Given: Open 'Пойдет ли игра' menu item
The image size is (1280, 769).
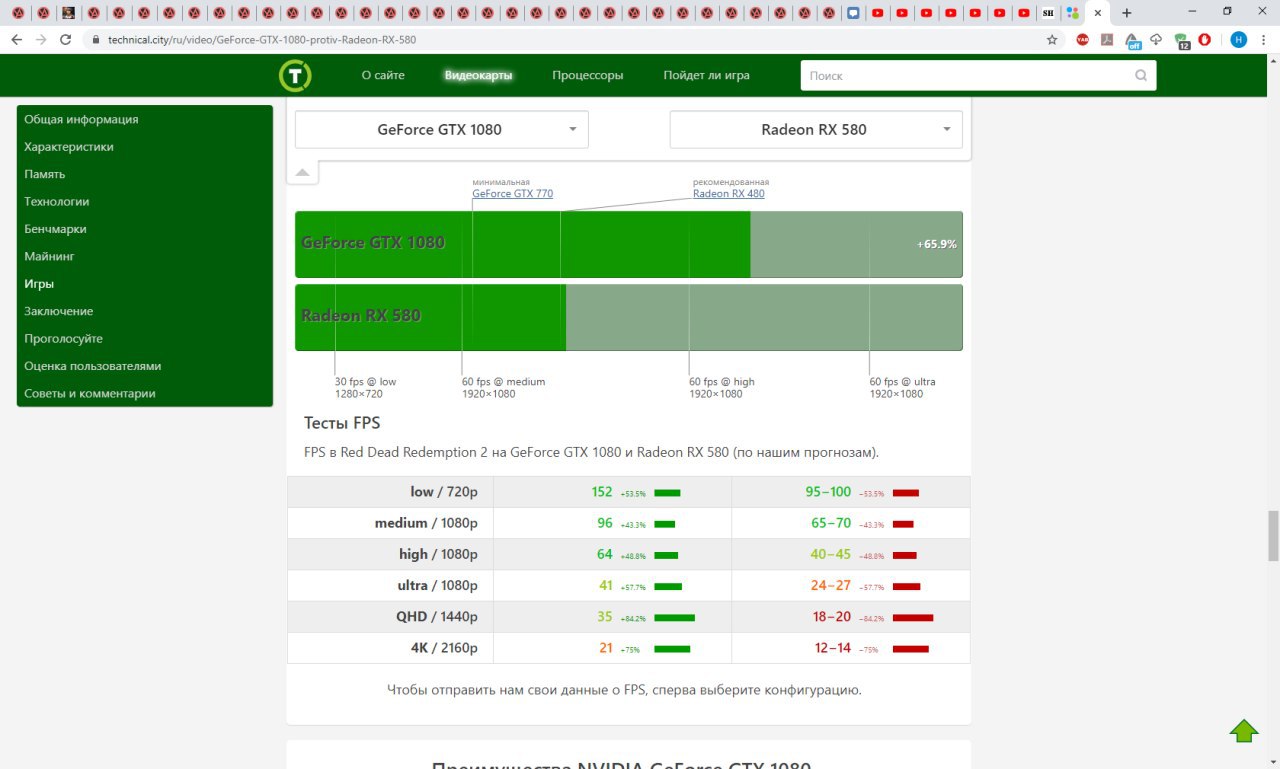Looking at the screenshot, I should (x=706, y=75).
